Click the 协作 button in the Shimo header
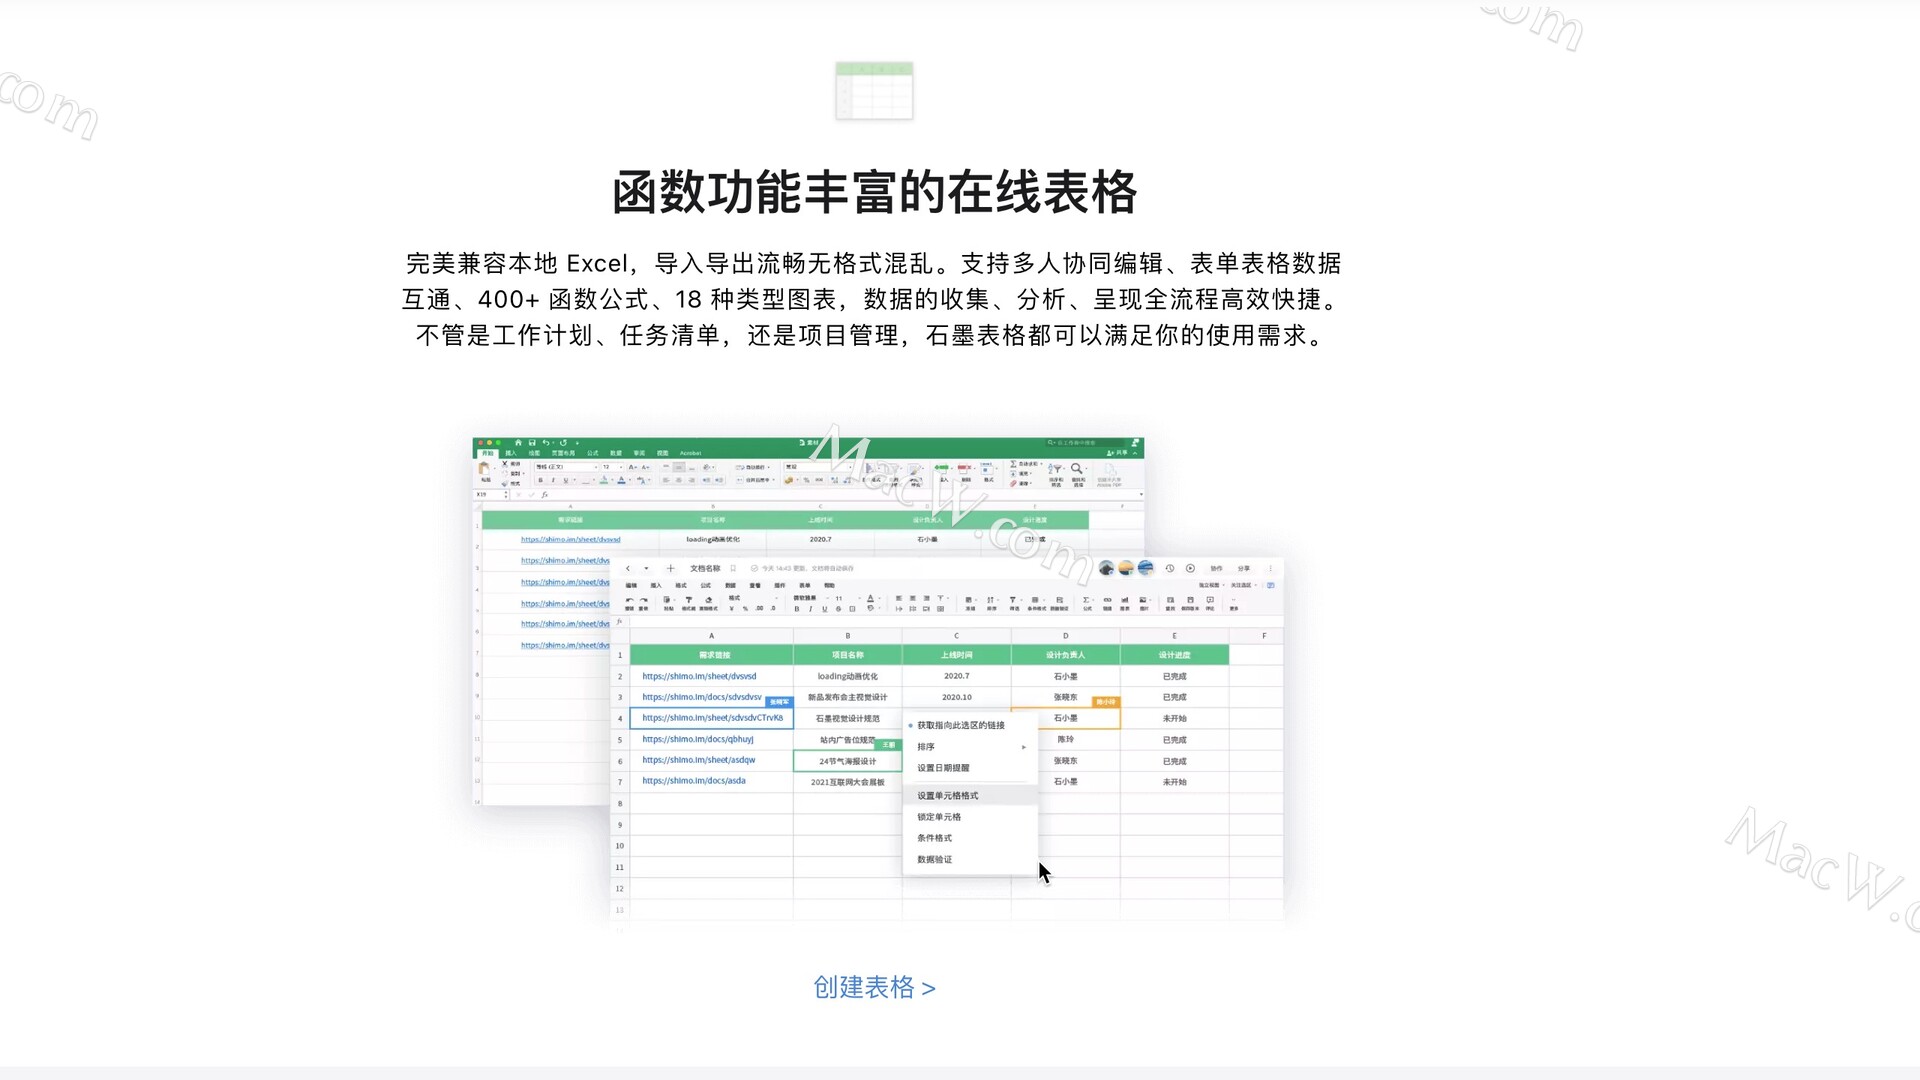 point(1216,568)
